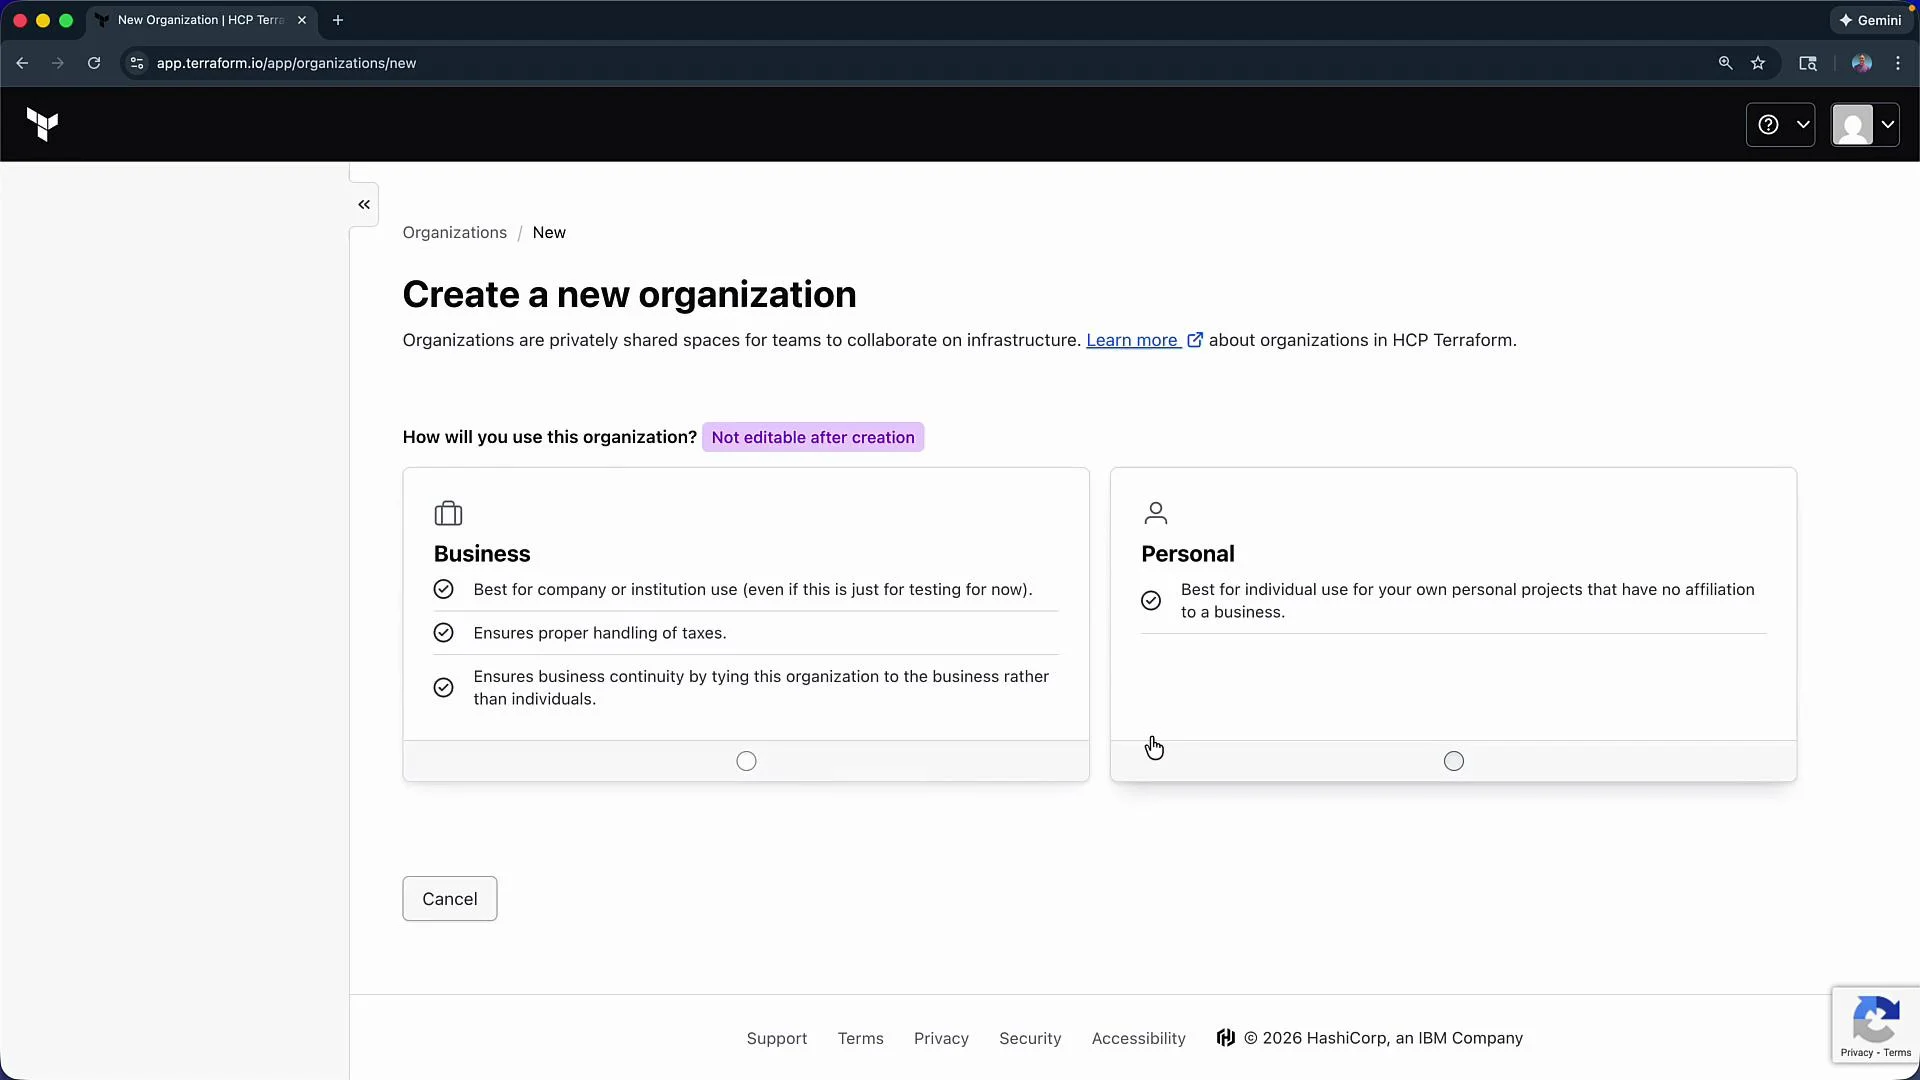Open the Privacy footer link
Screen dimensions: 1920x1080
click(941, 1038)
